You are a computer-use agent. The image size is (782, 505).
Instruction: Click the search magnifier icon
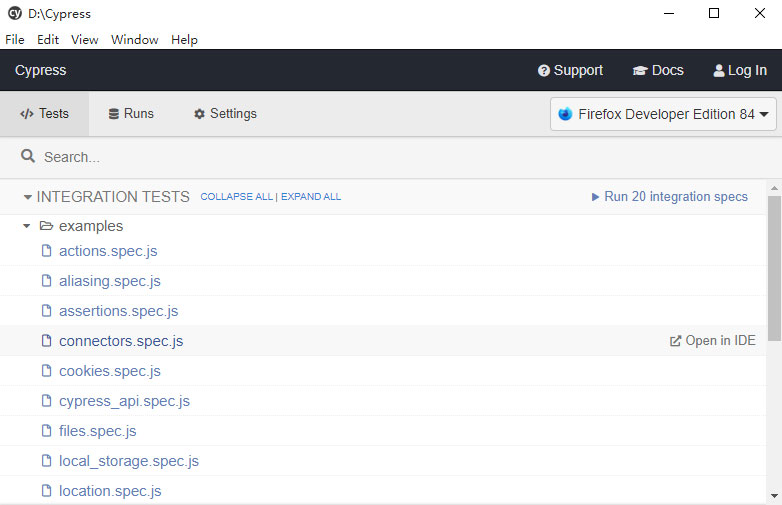(x=28, y=157)
